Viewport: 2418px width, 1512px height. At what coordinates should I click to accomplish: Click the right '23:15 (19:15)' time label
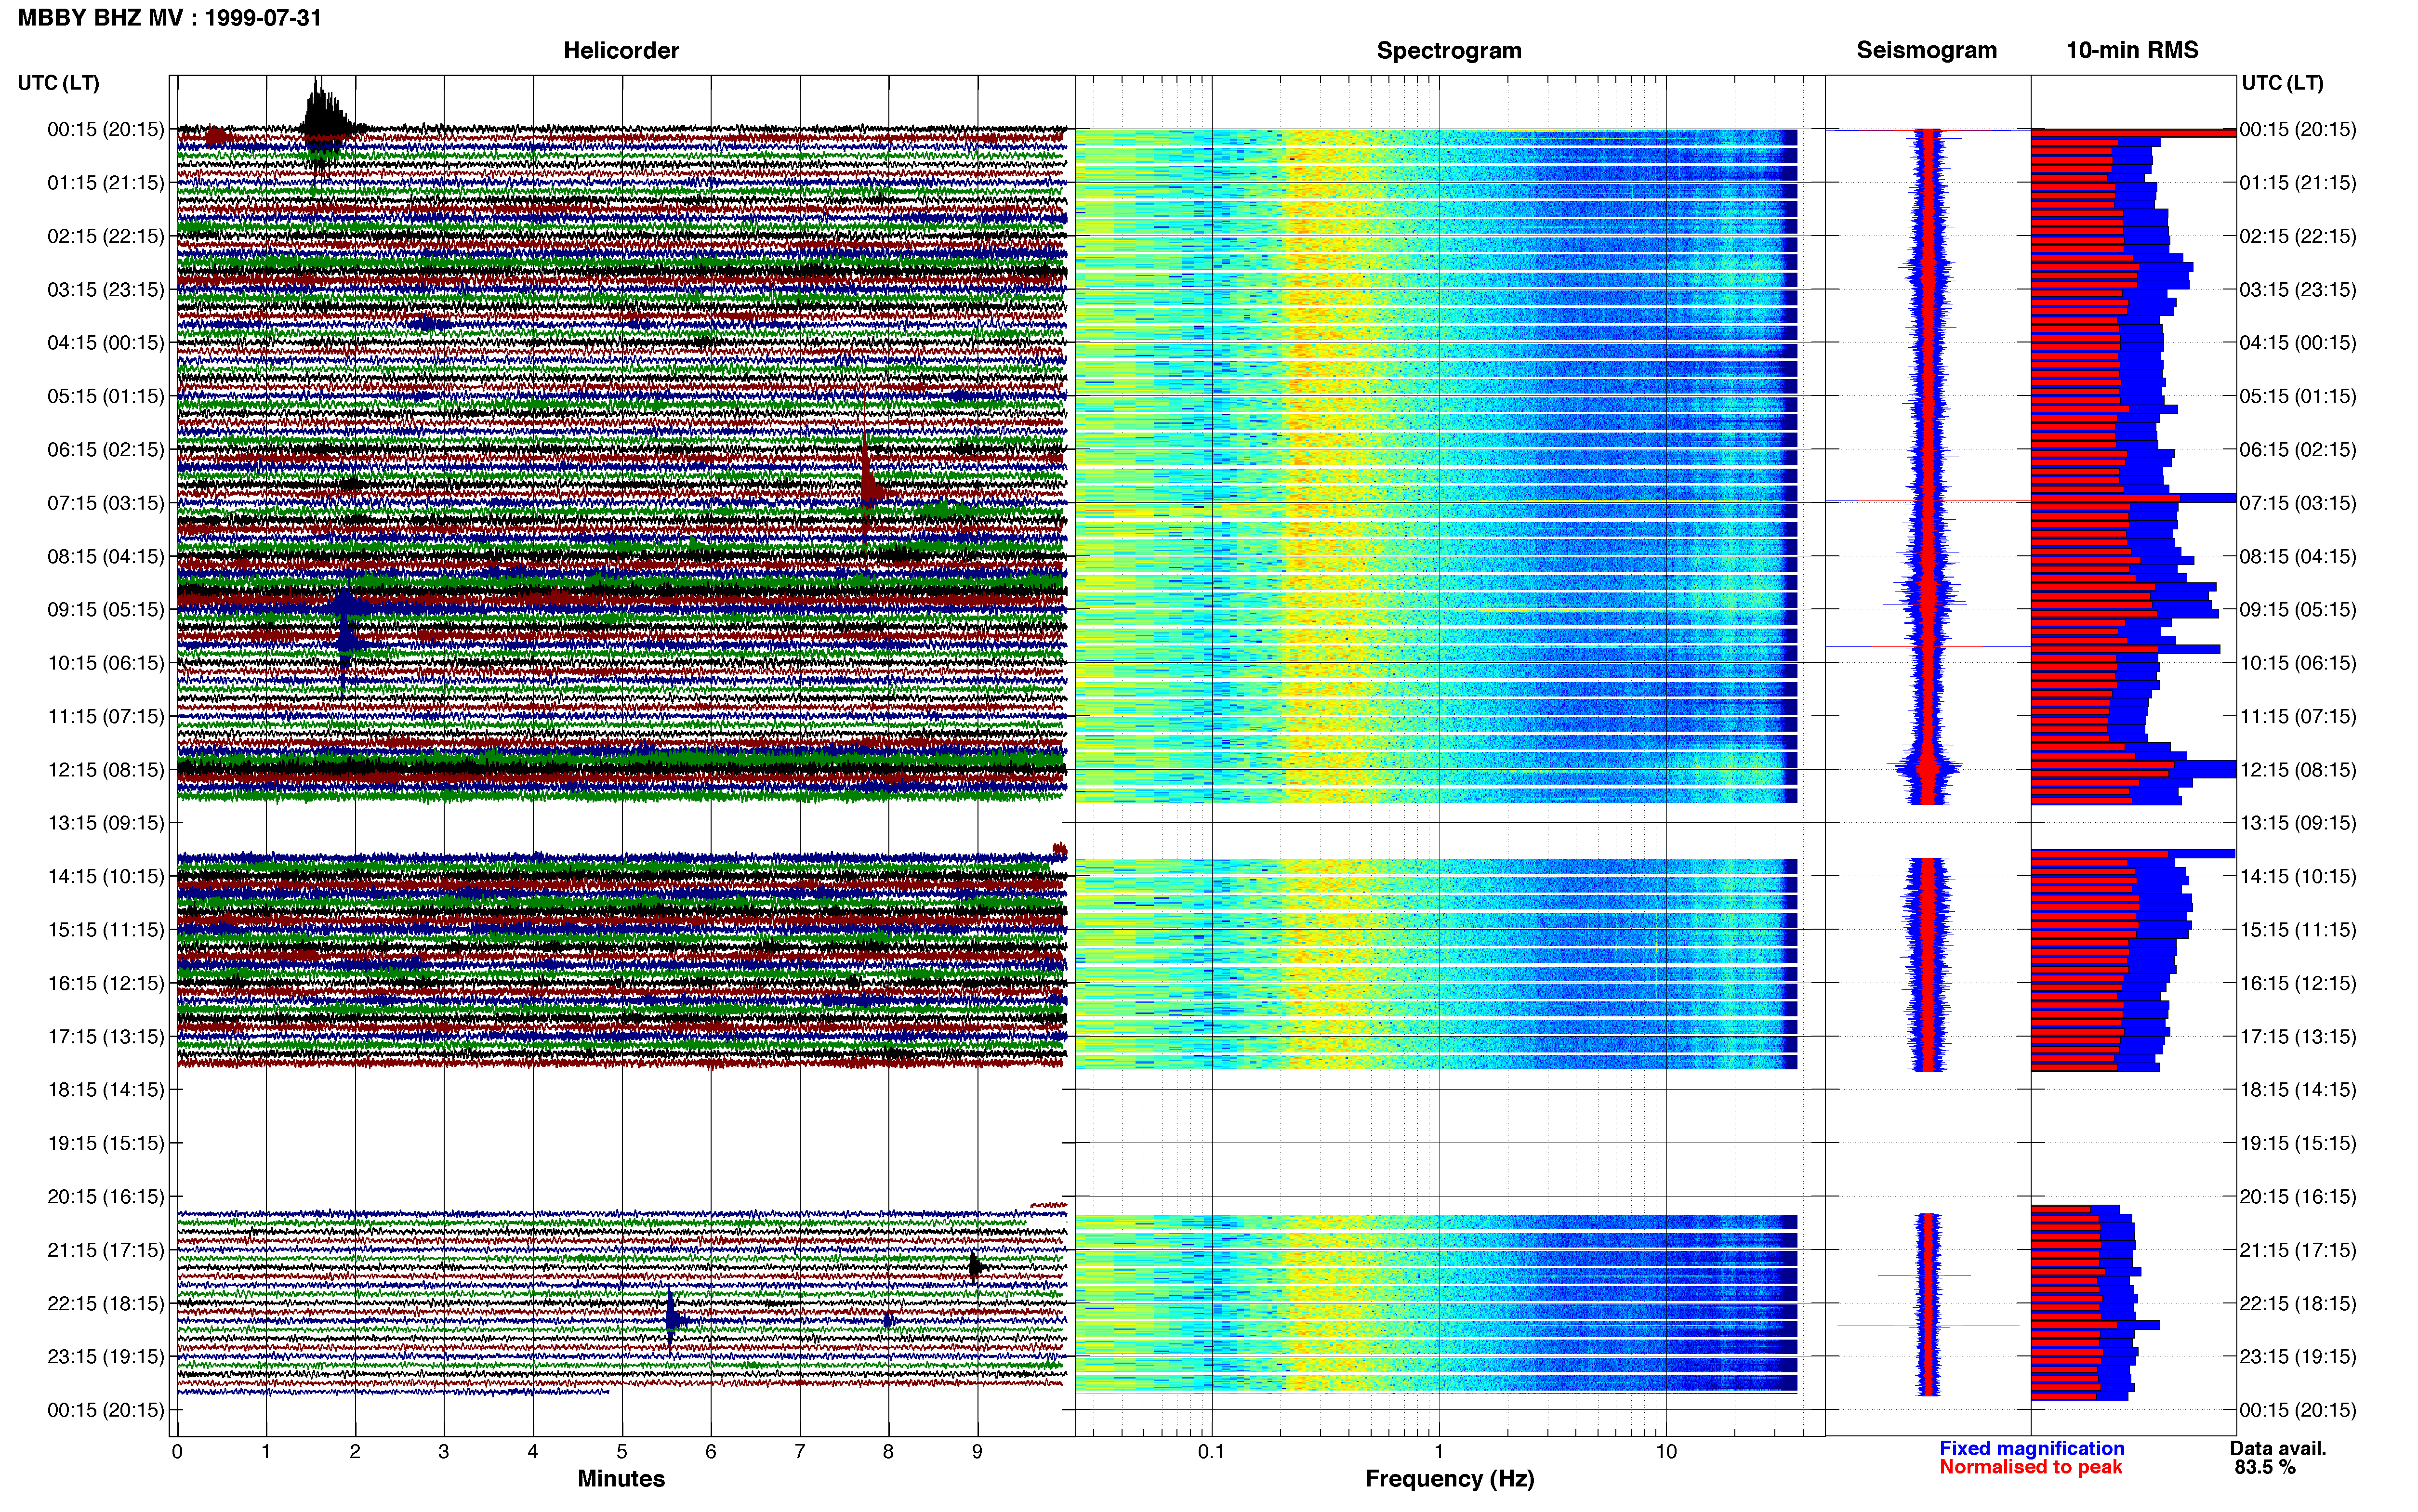pyautogui.click(x=2298, y=1357)
